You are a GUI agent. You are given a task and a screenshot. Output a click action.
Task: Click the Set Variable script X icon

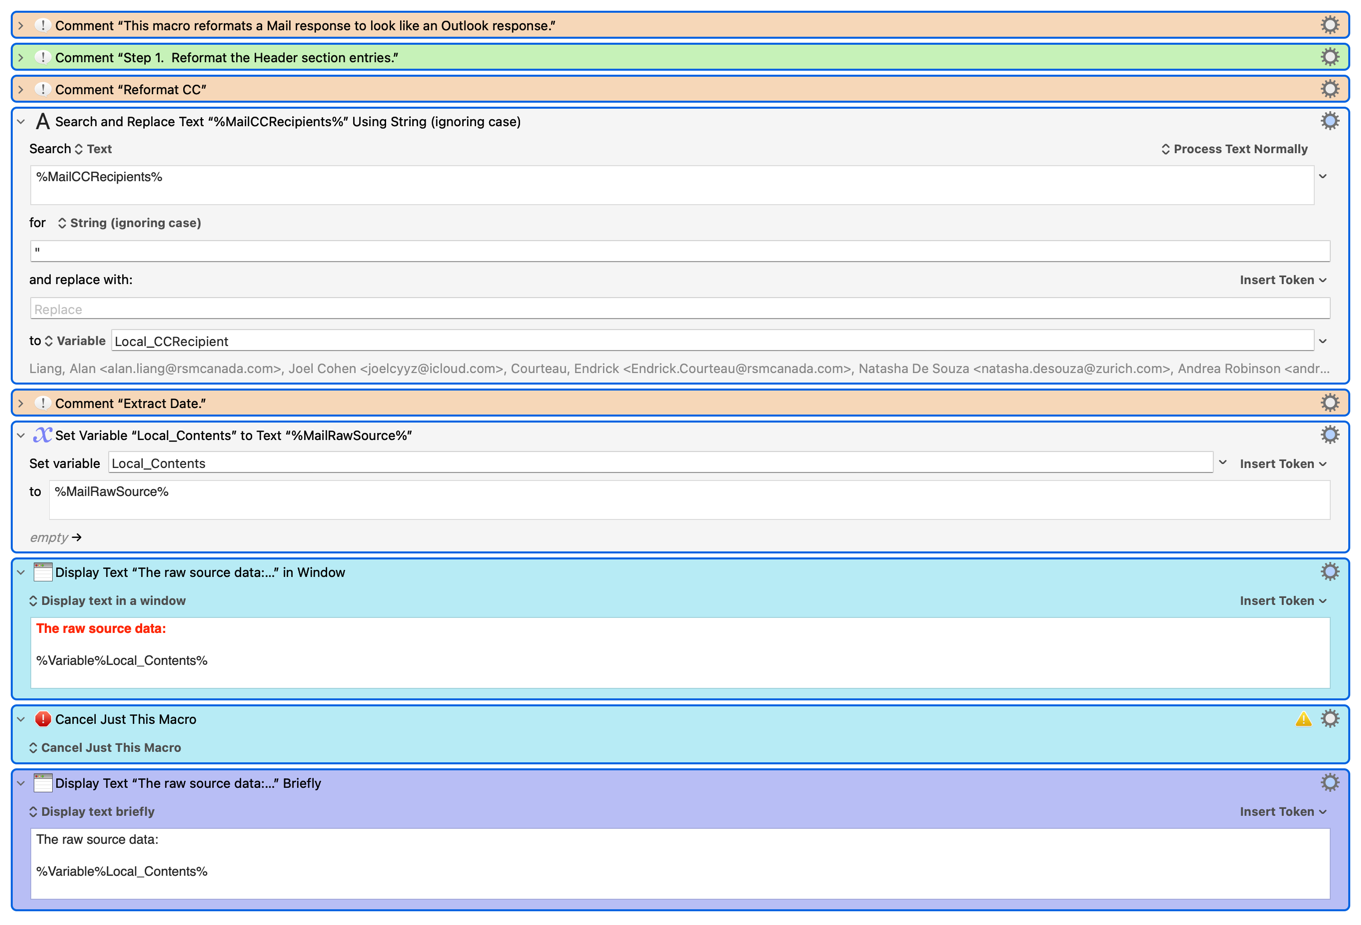[42, 435]
